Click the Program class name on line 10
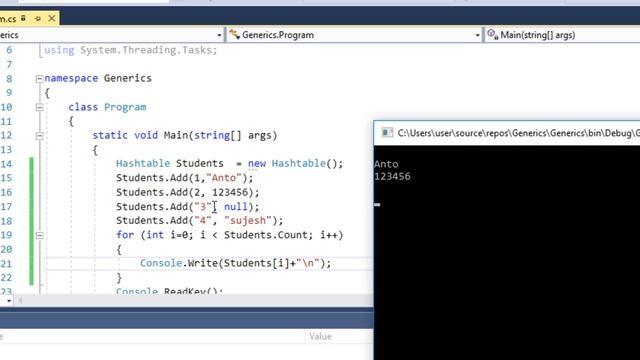Screen dimensions: 640x360 (x=125, y=107)
